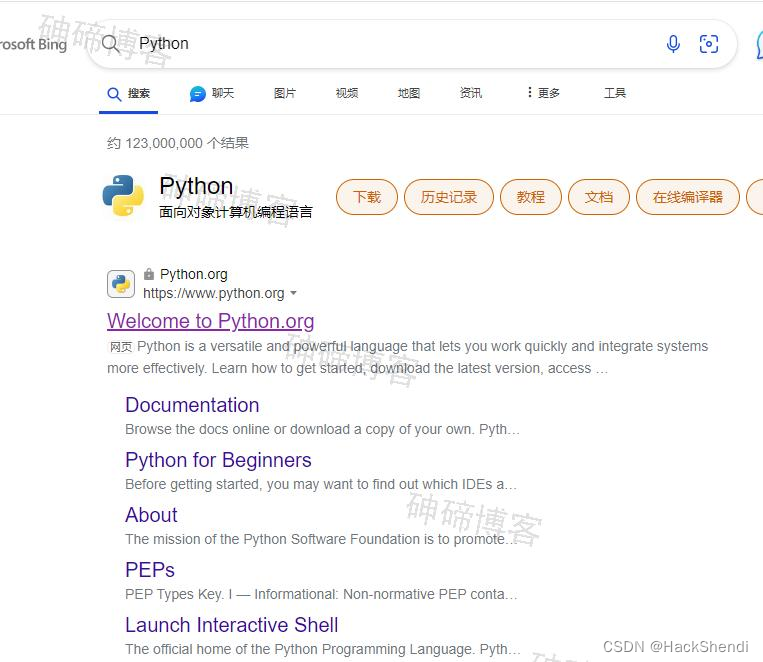
Task: Expand the dropdown arrow after python.org URL
Action: tap(293, 293)
